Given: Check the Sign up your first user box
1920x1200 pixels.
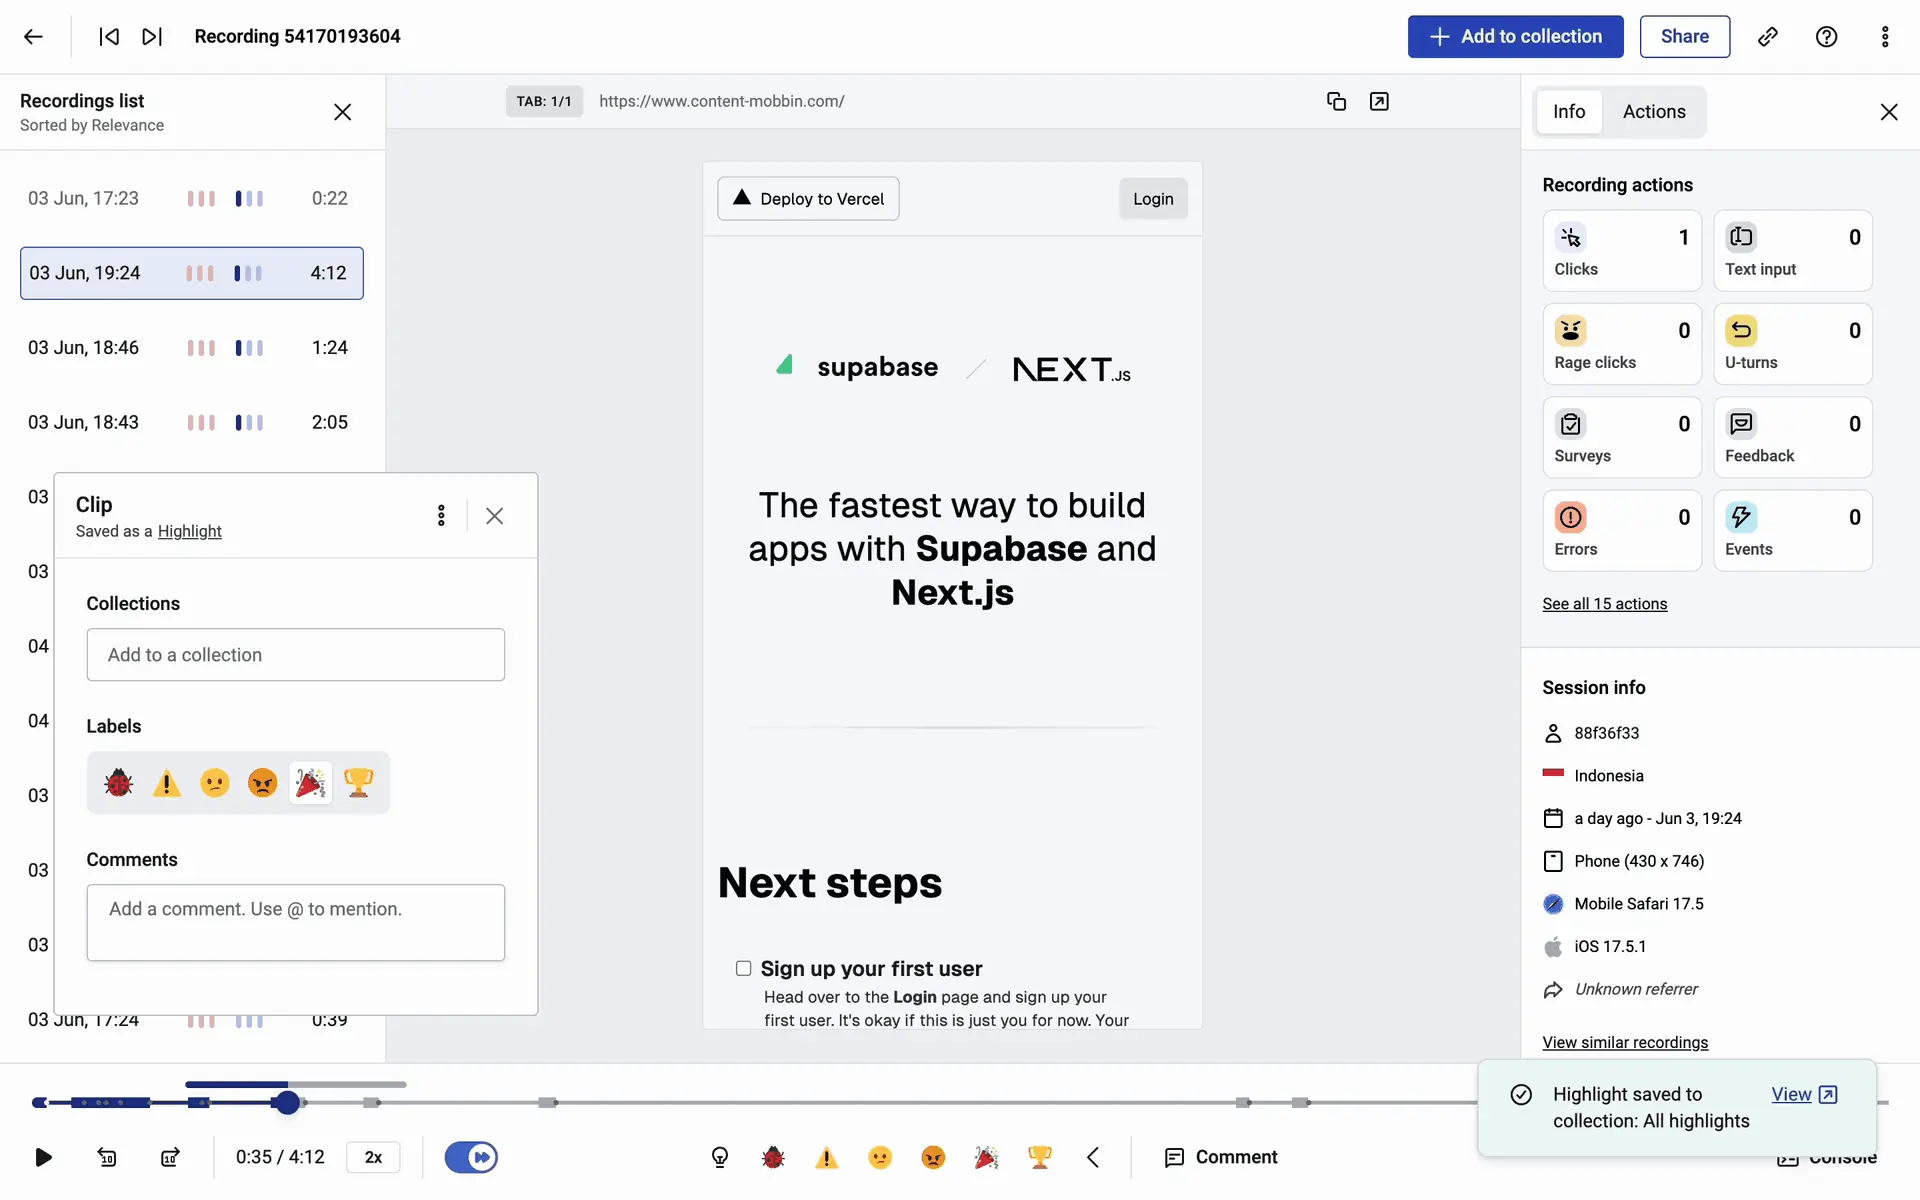Looking at the screenshot, I should point(743,968).
